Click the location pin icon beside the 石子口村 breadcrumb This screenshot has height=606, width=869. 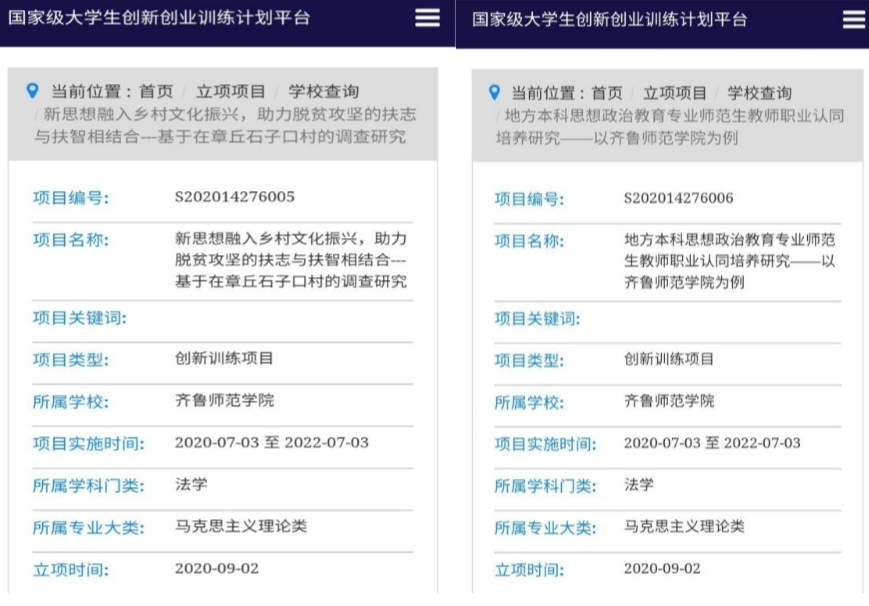(x=33, y=91)
